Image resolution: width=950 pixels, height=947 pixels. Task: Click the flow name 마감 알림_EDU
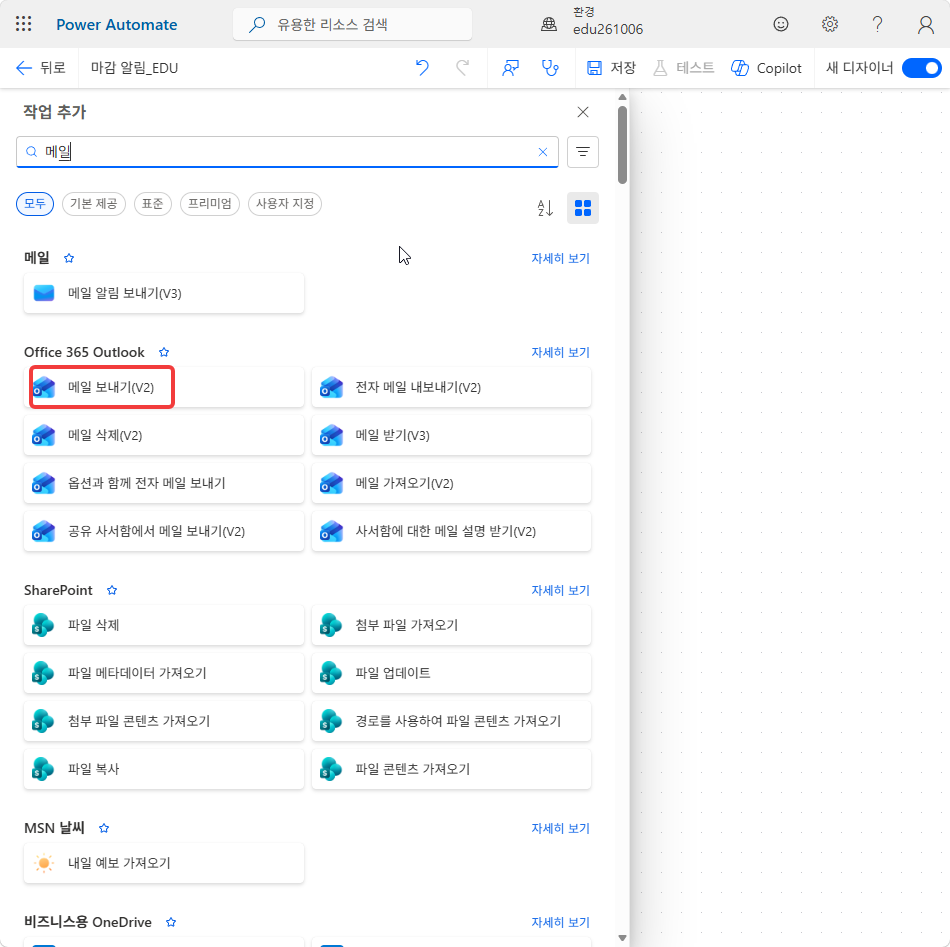pos(135,68)
